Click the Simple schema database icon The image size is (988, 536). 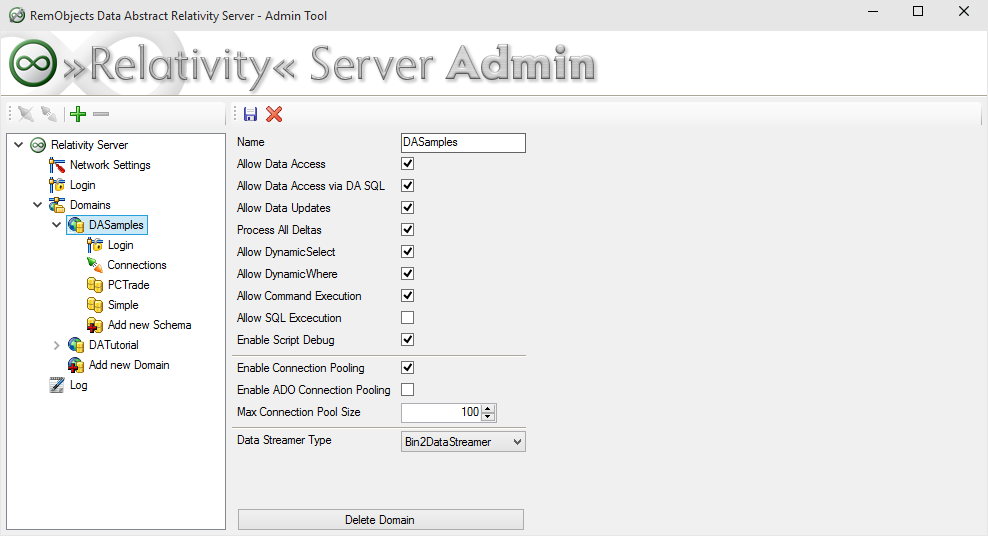tap(95, 305)
